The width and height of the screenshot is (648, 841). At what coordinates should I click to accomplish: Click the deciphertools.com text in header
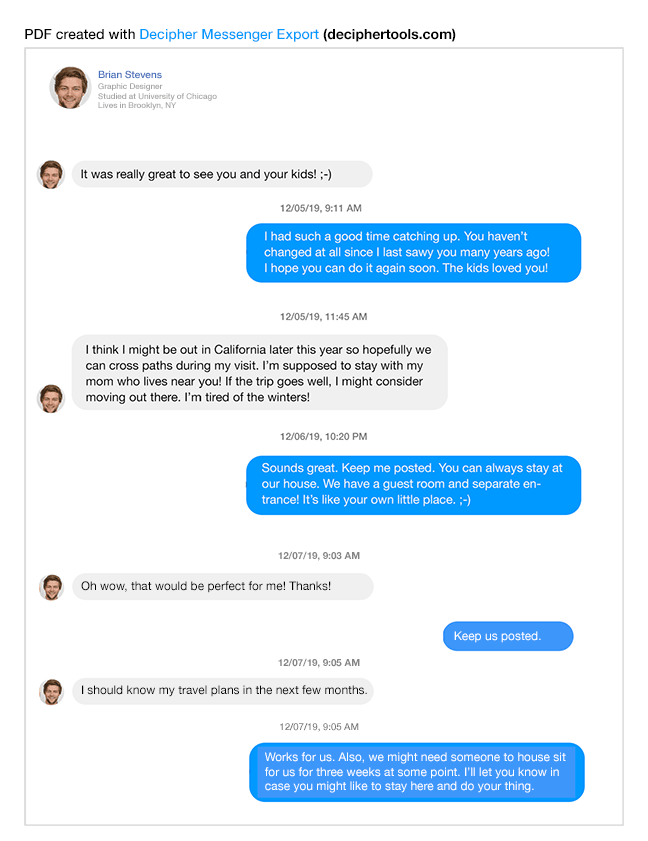coord(389,35)
